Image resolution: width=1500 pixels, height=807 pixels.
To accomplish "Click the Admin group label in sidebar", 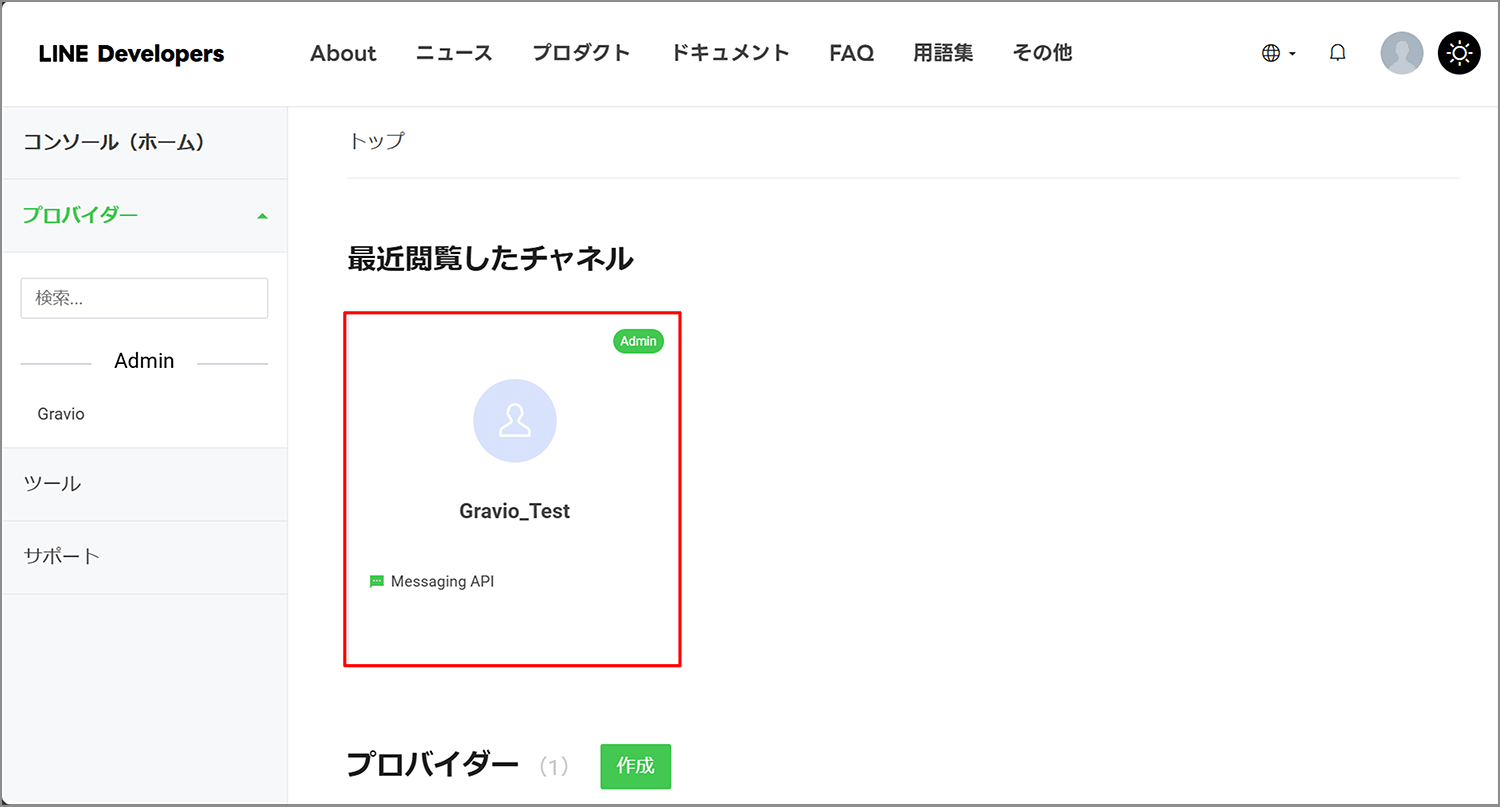I will click(x=144, y=361).
